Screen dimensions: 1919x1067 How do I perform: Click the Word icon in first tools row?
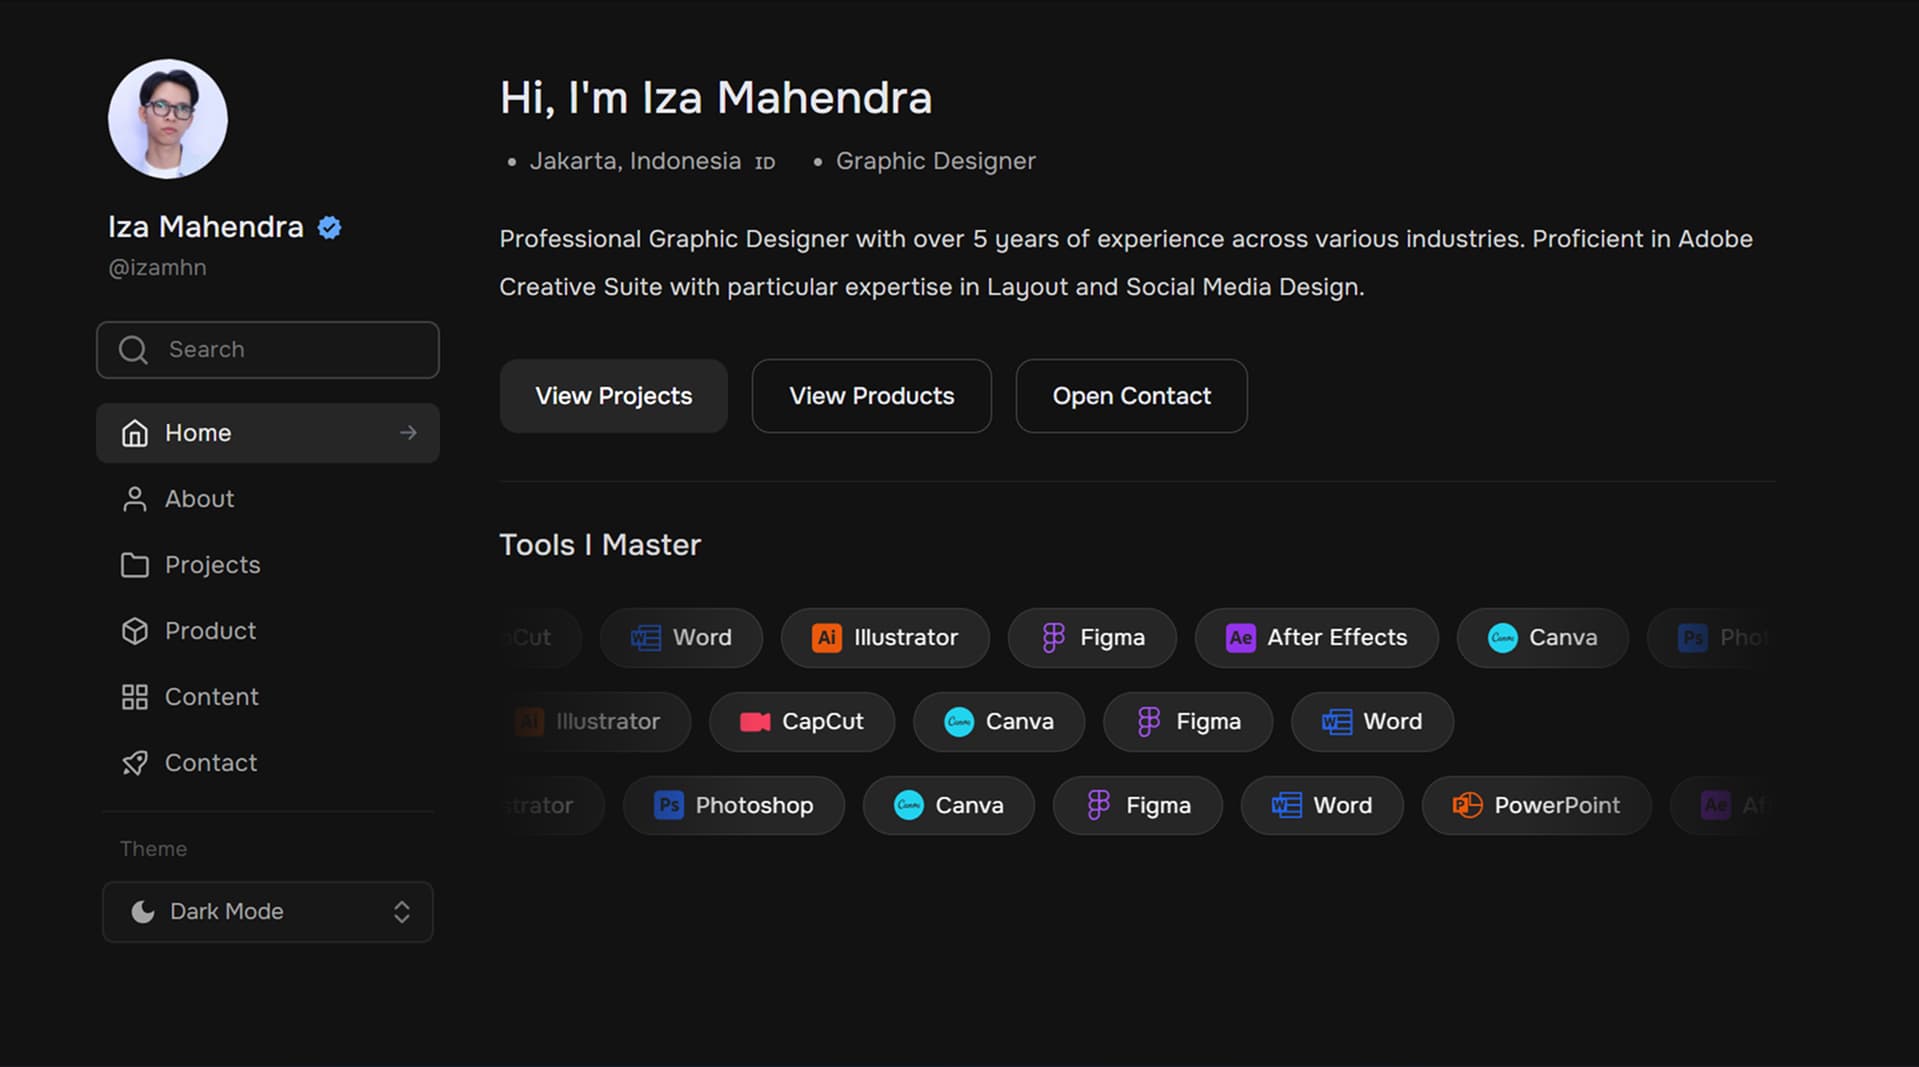pyautogui.click(x=646, y=638)
